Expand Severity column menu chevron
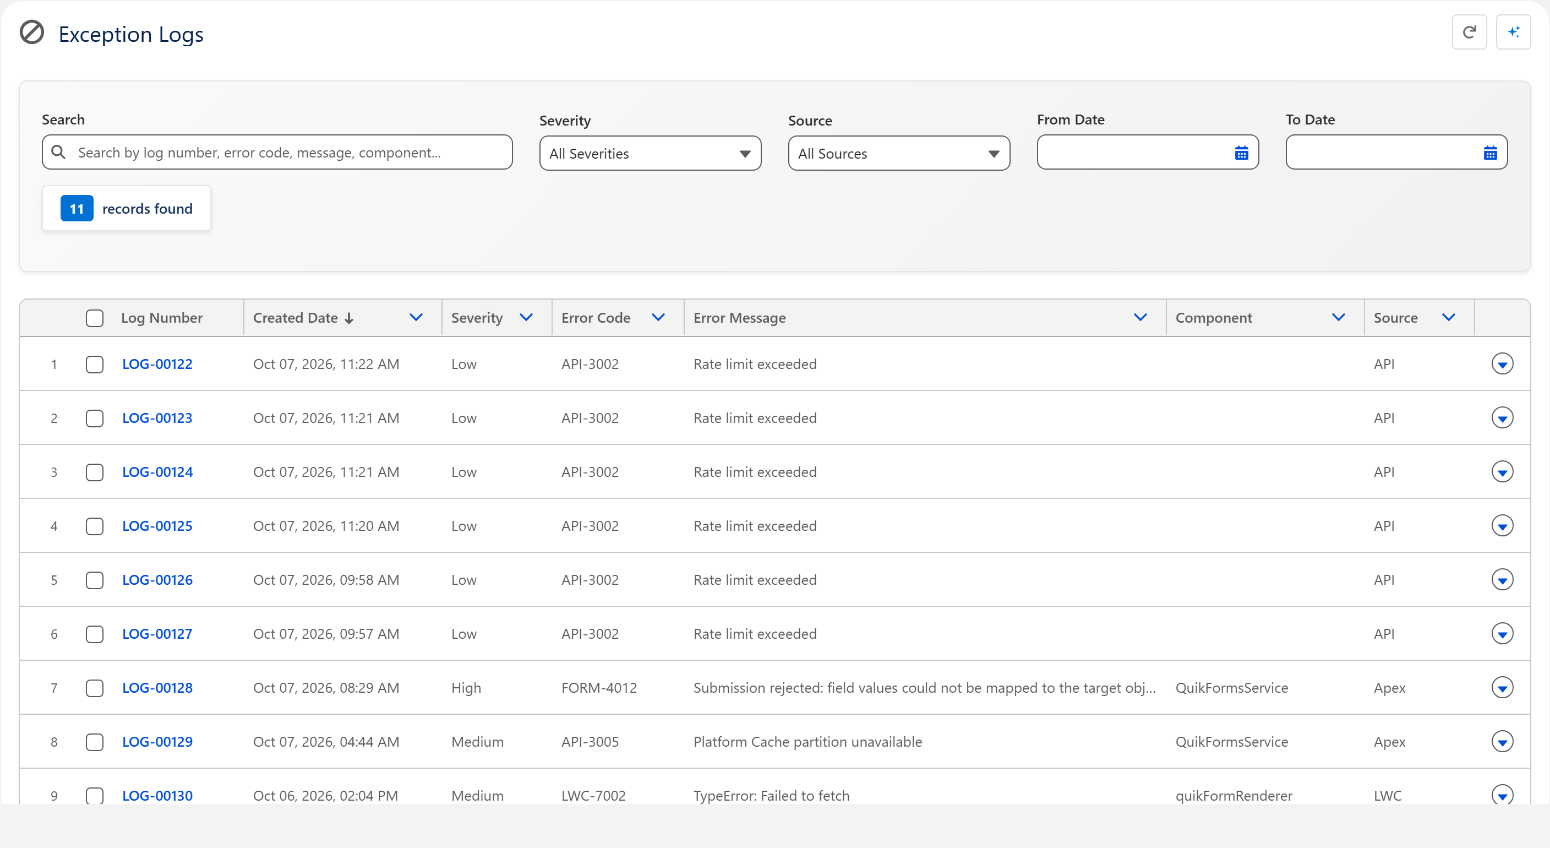 526,317
